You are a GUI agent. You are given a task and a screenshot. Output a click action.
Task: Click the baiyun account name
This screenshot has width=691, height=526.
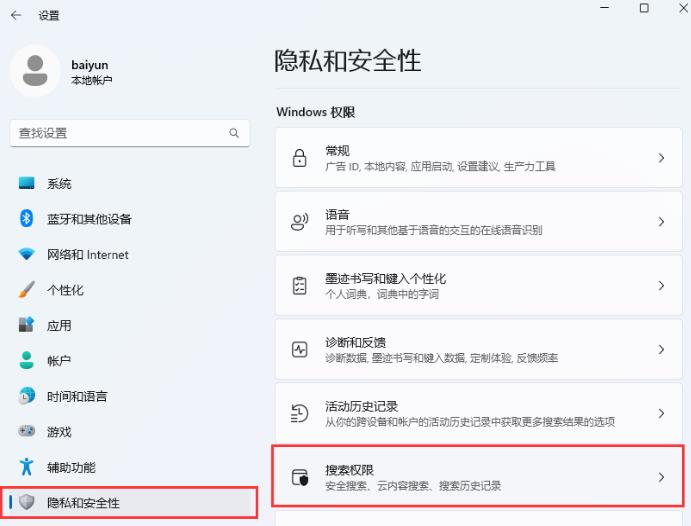[90, 65]
